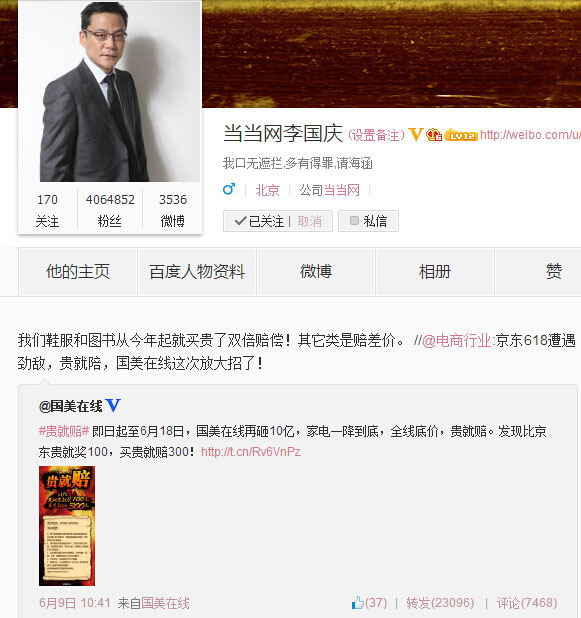Click the private message icon on 私信
This screenshot has height=618, width=581.
pyautogui.click(x=354, y=221)
